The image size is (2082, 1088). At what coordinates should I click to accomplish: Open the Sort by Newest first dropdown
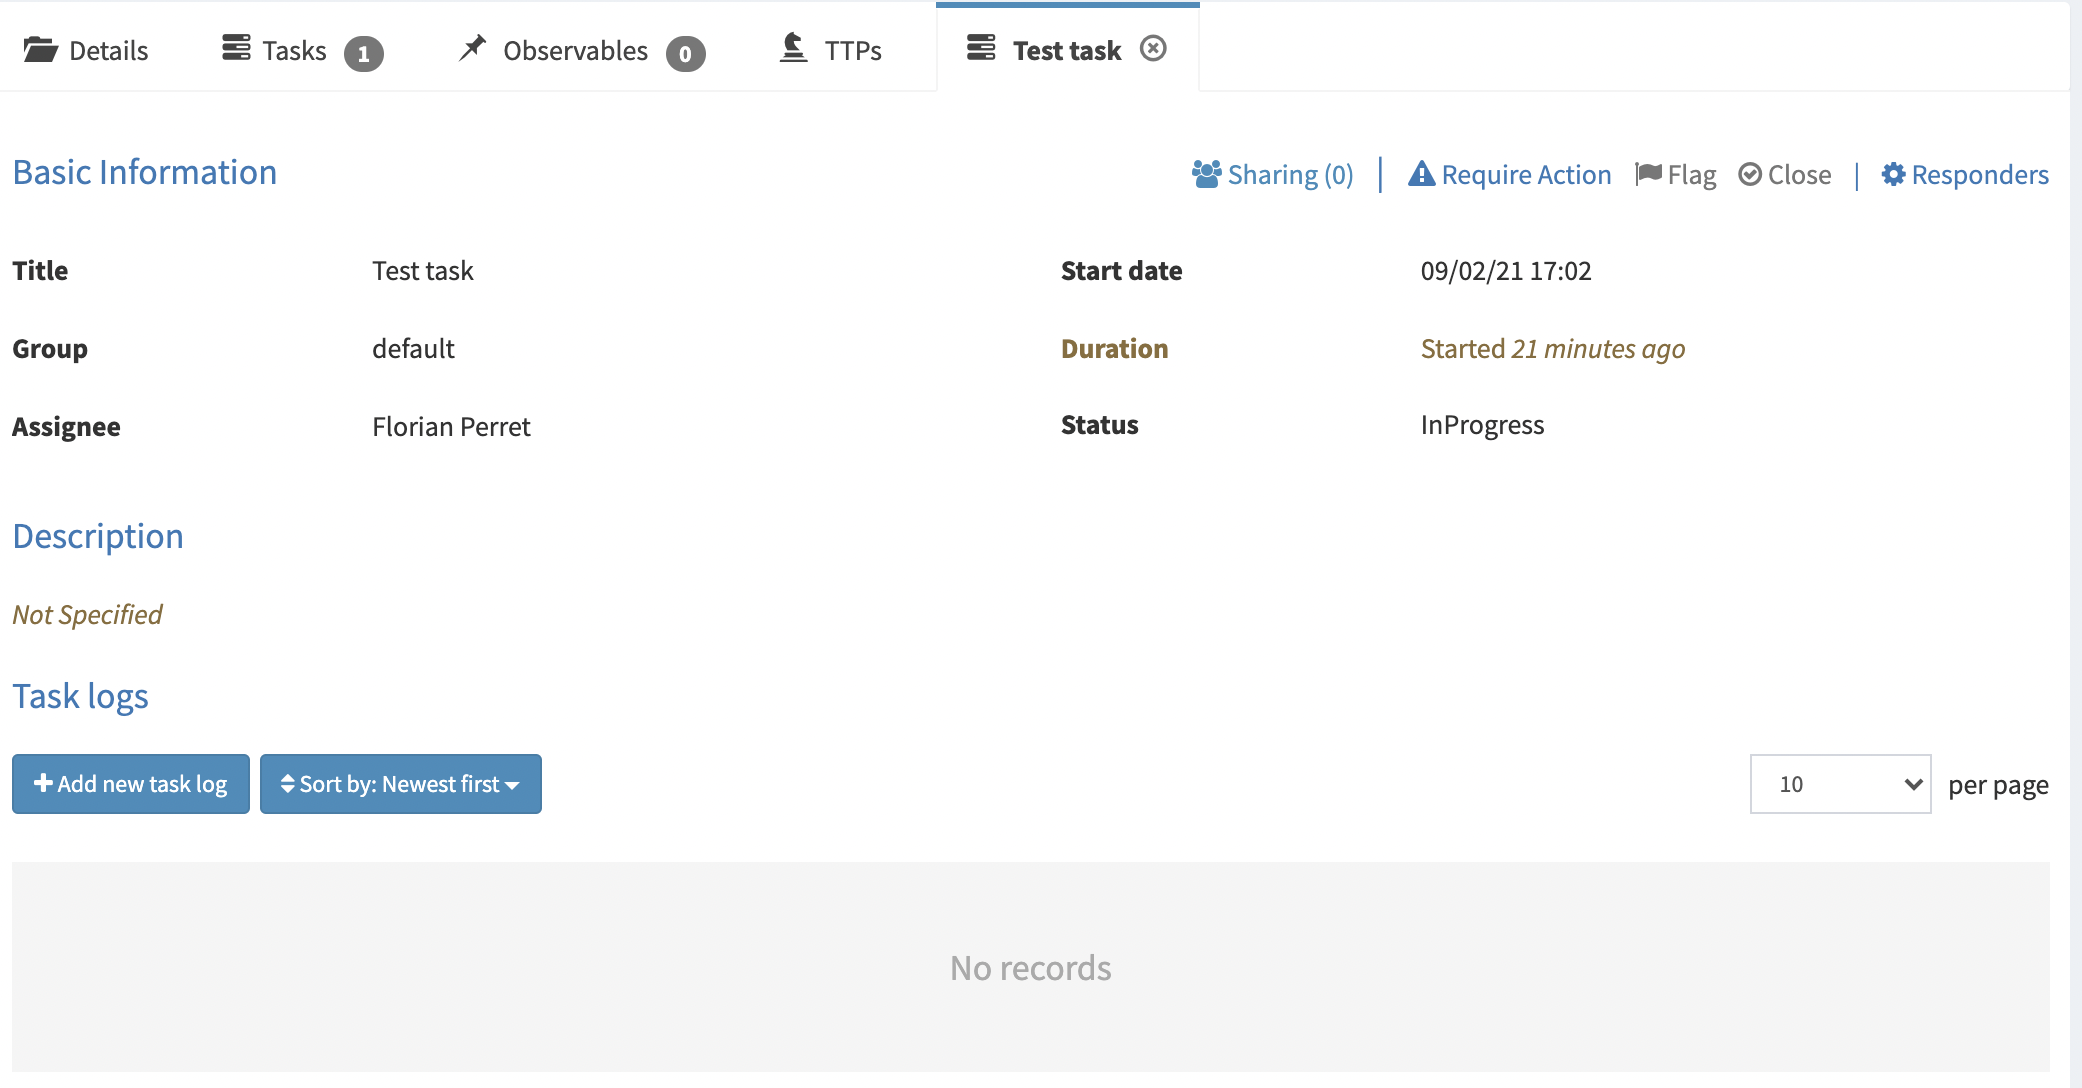point(401,784)
